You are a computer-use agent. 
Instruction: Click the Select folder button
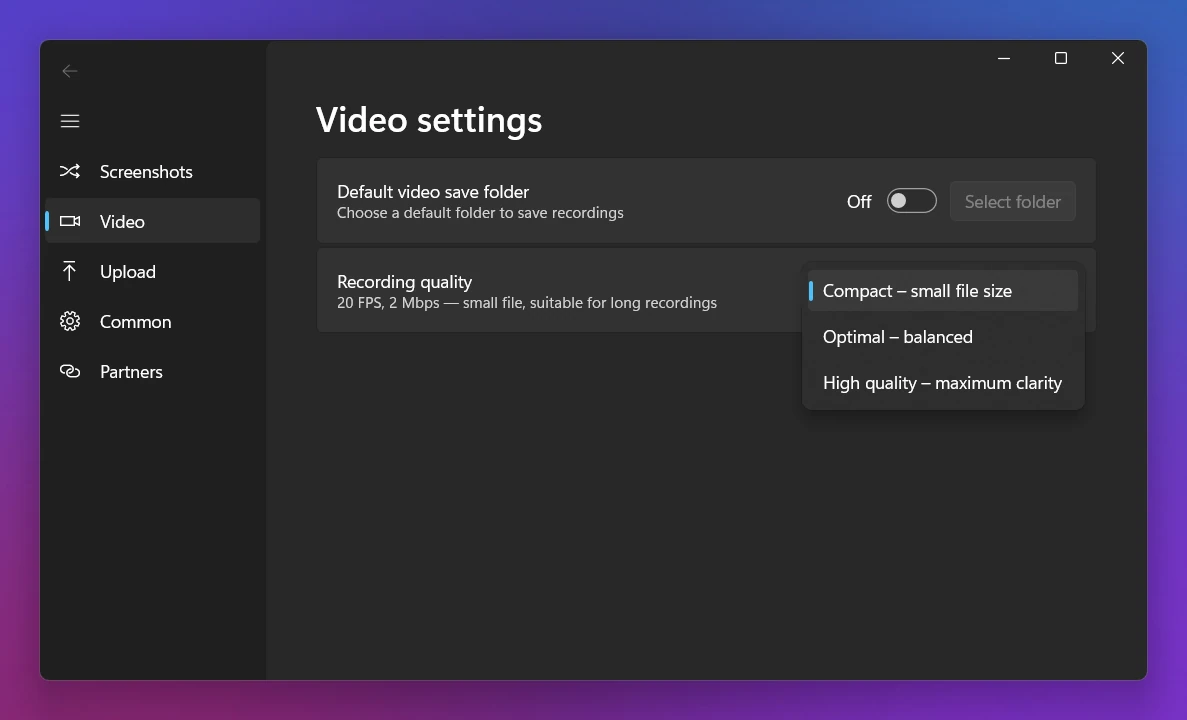pyautogui.click(x=1012, y=201)
